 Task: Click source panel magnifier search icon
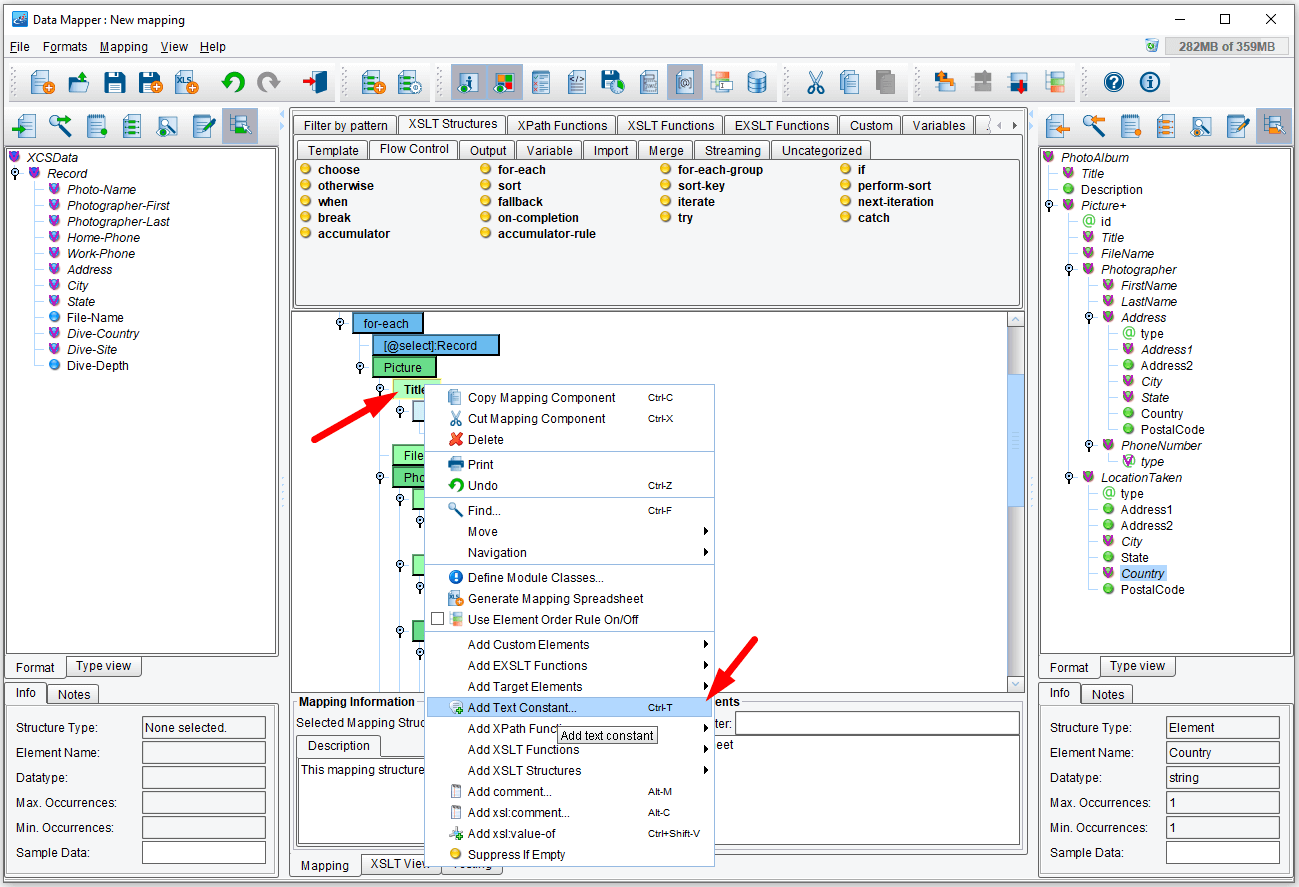pyautogui.click(x=60, y=126)
